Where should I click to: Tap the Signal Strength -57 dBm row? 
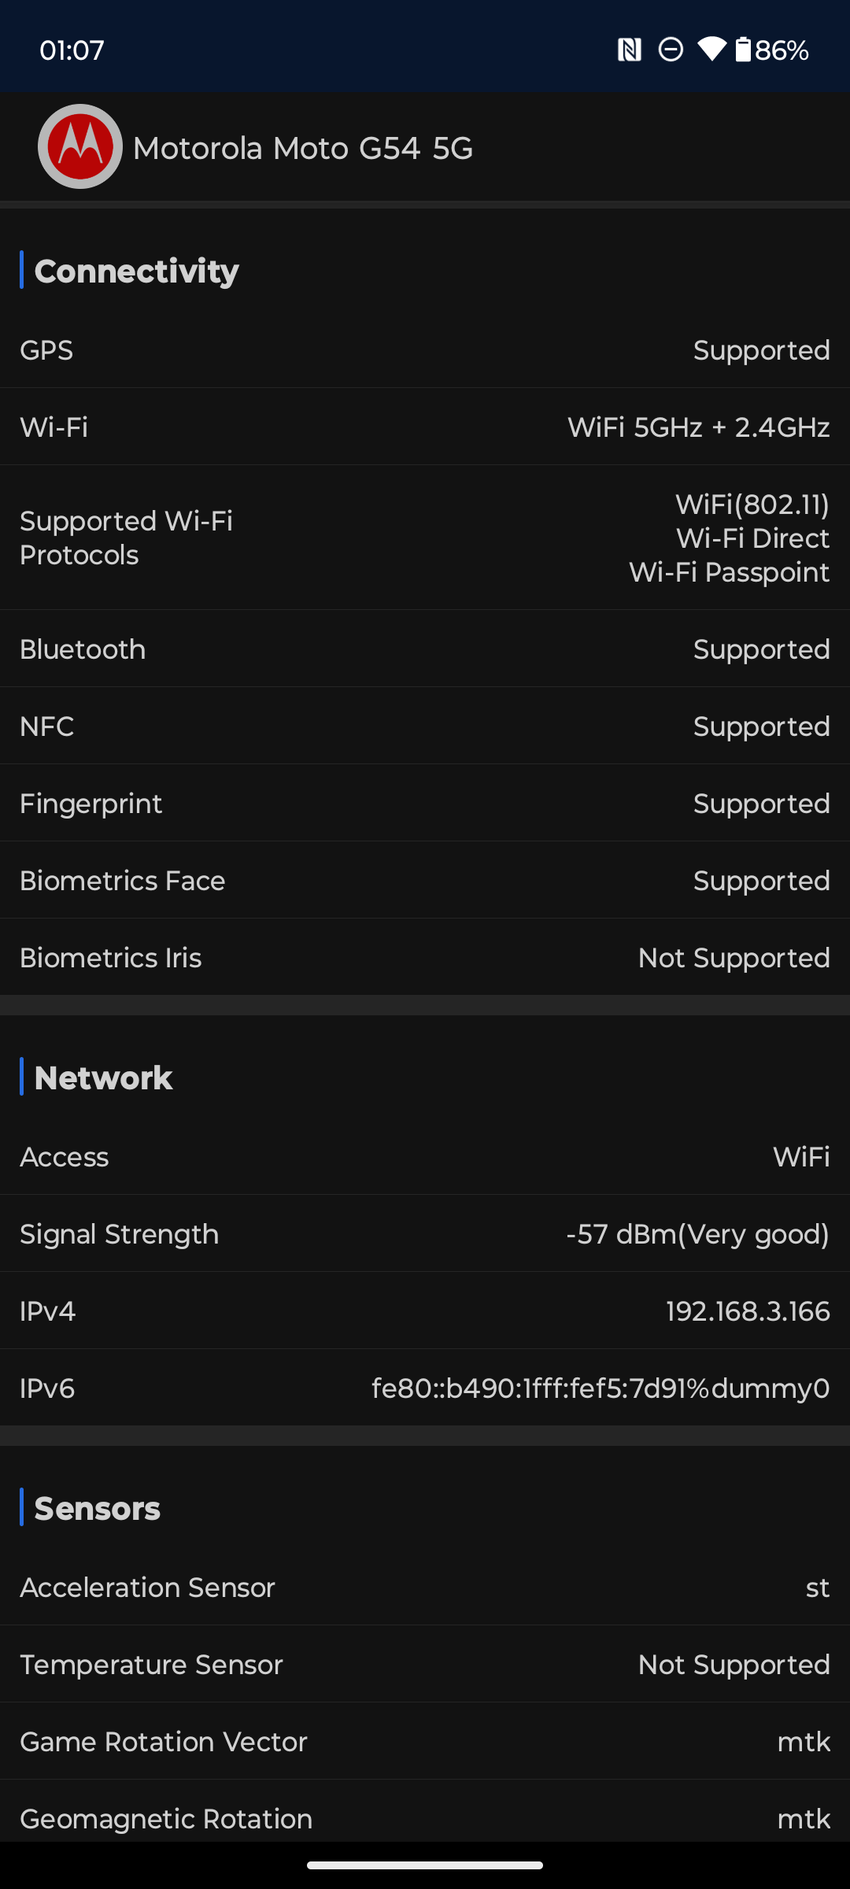(x=425, y=1234)
